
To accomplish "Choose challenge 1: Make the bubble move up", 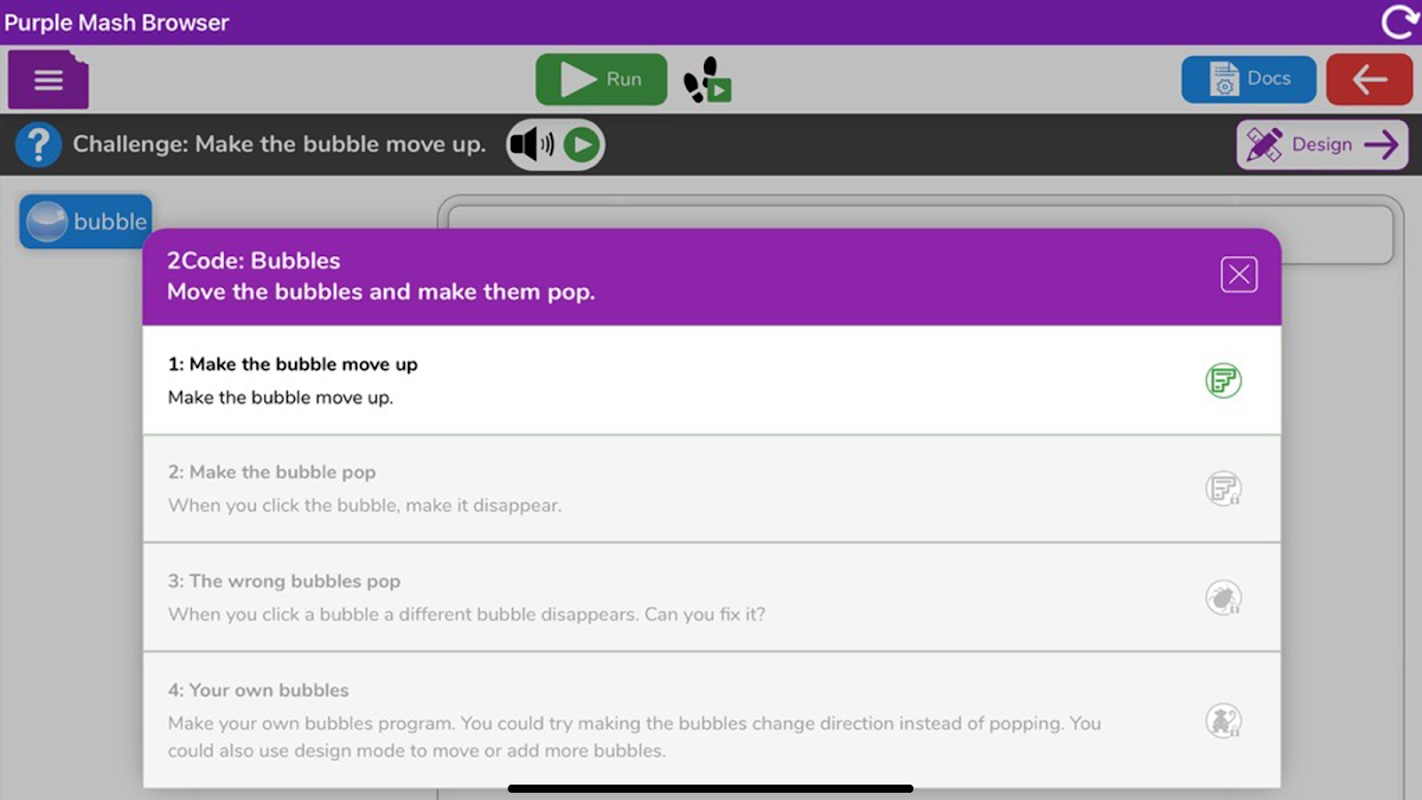I will [x=711, y=380].
